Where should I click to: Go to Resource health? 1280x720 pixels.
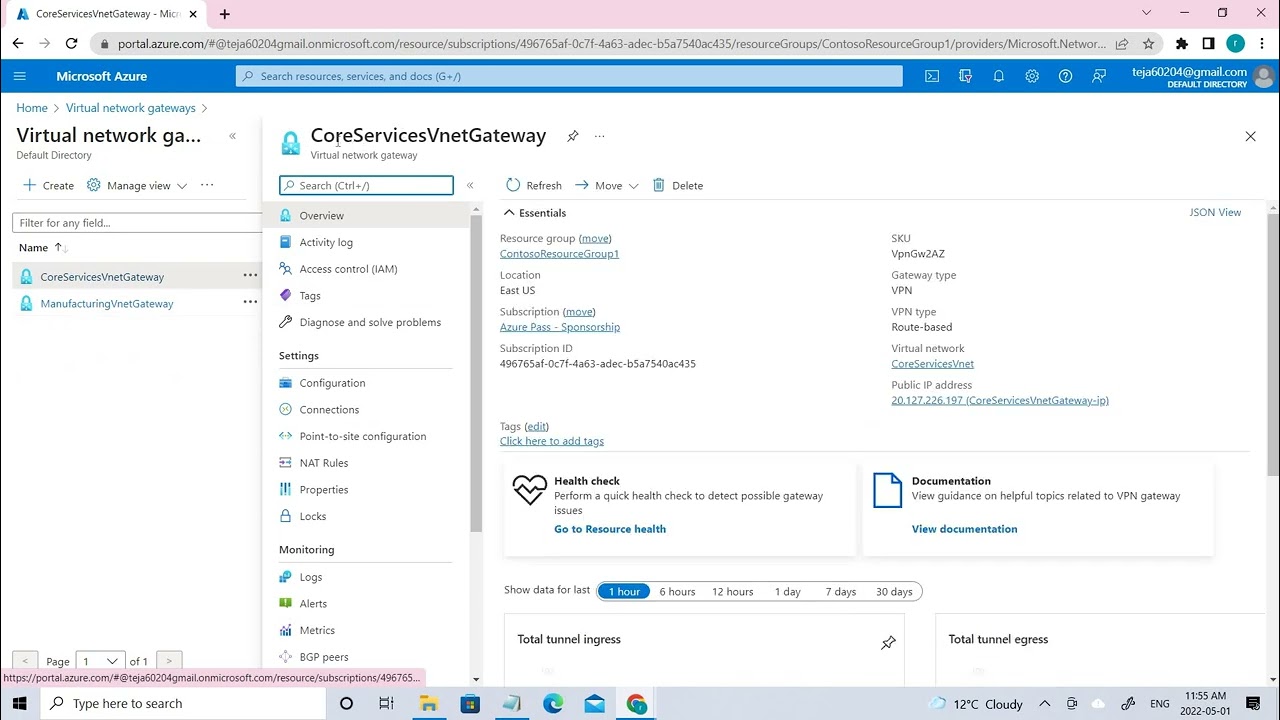610,529
